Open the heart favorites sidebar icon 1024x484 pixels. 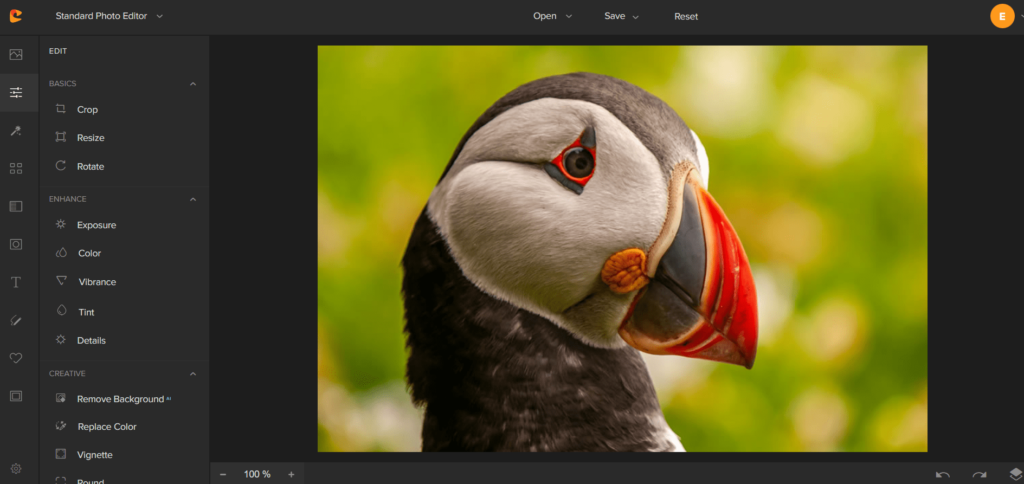click(16, 358)
